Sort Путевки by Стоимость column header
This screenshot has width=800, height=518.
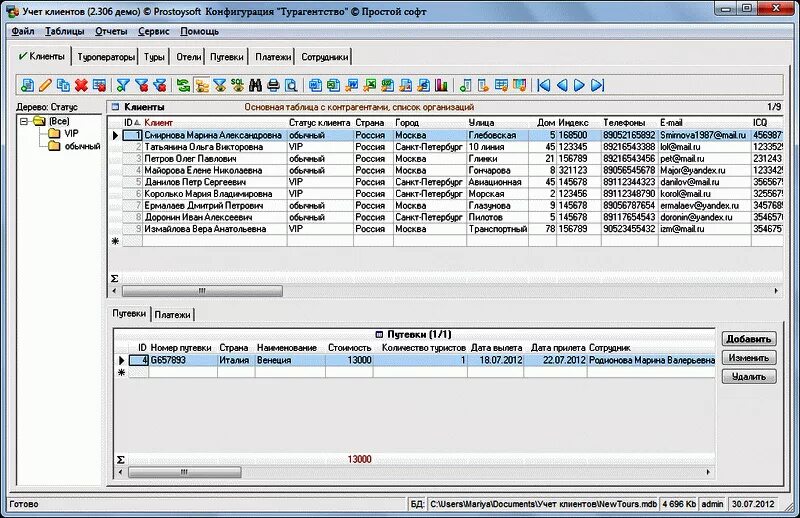pyautogui.click(x=349, y=348)
